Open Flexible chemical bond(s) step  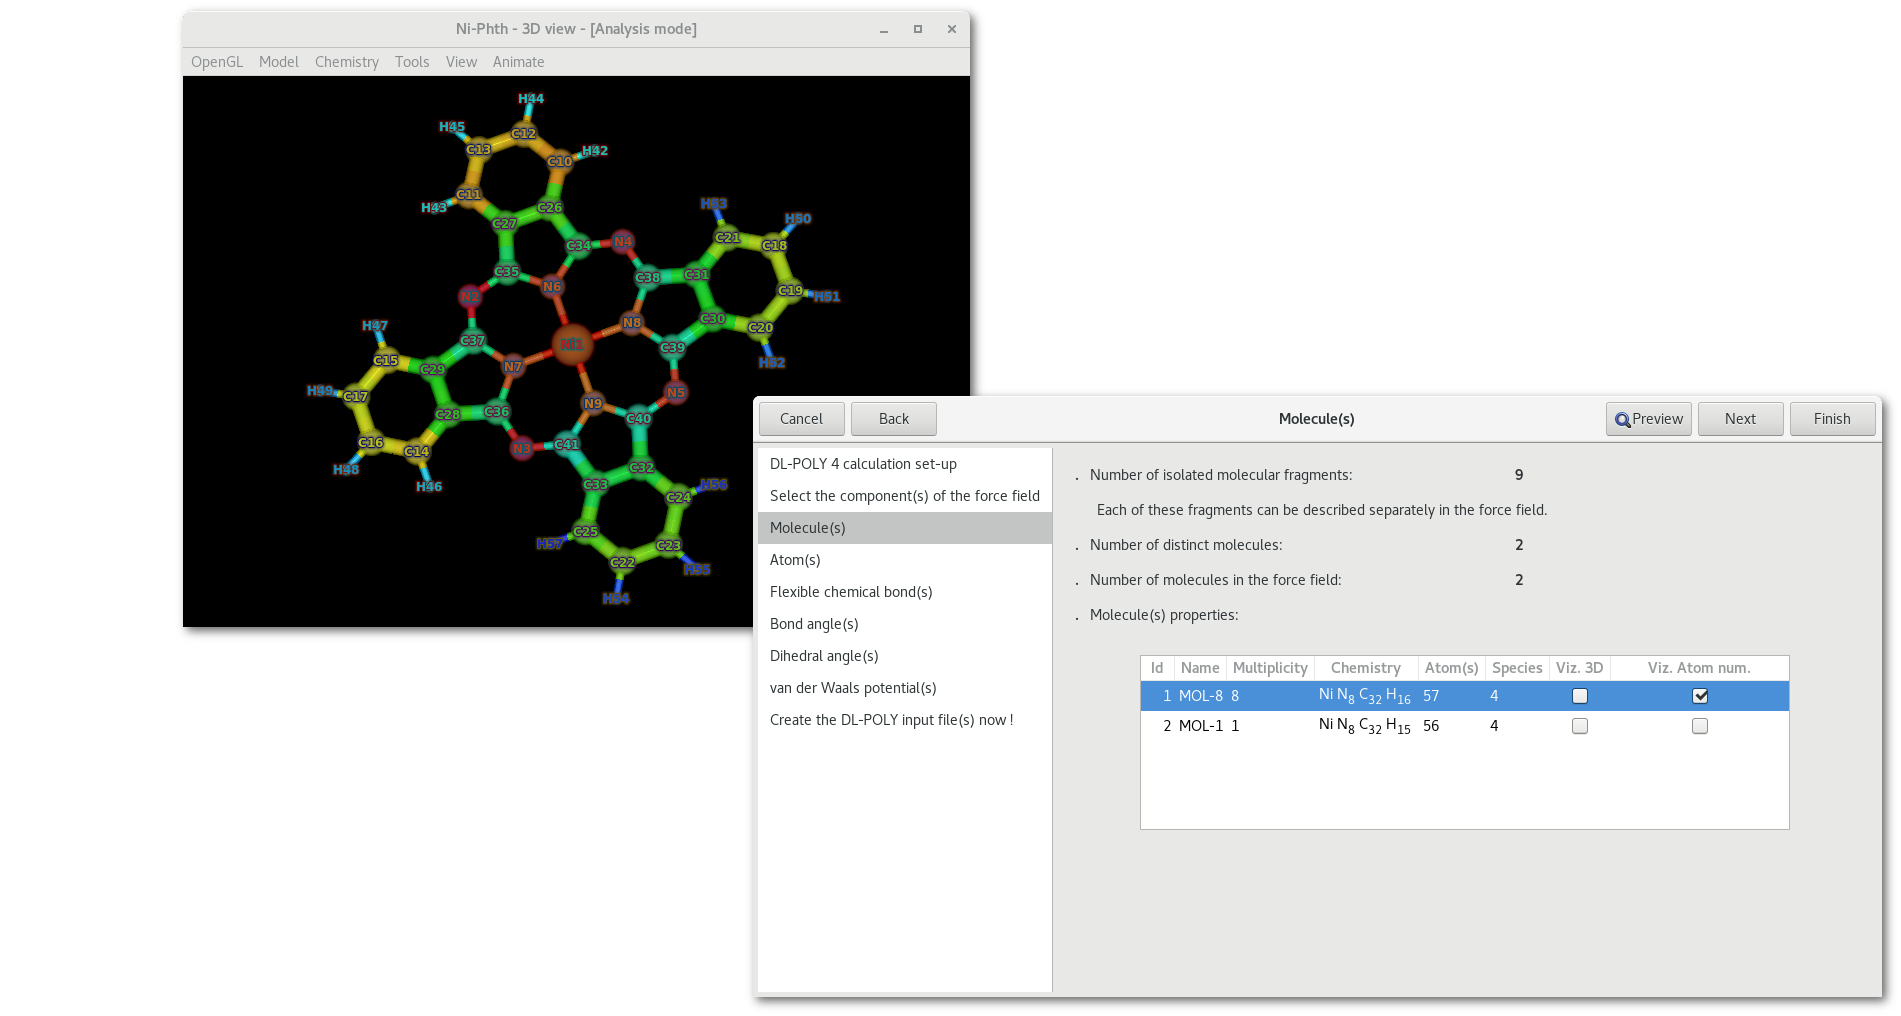click(x=851, y=592)
